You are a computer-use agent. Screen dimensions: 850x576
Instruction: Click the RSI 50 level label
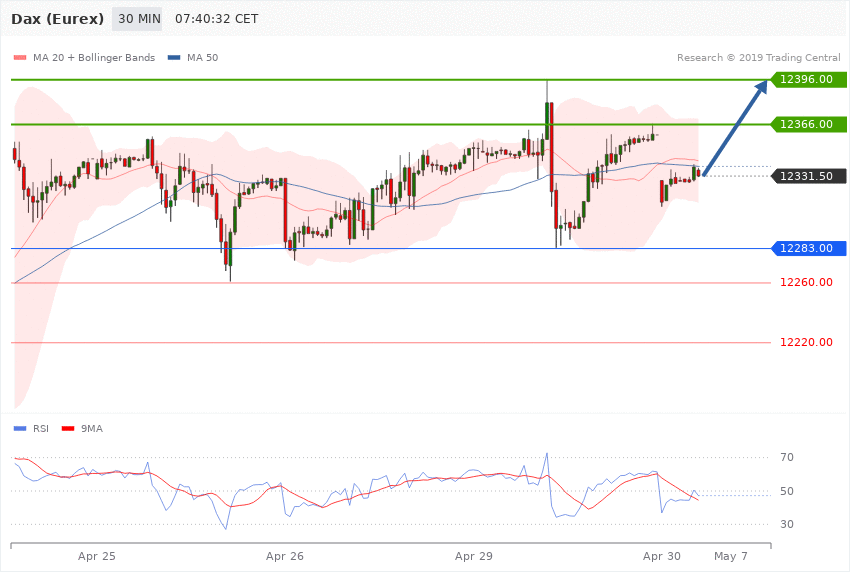click(x=787, y=491)
